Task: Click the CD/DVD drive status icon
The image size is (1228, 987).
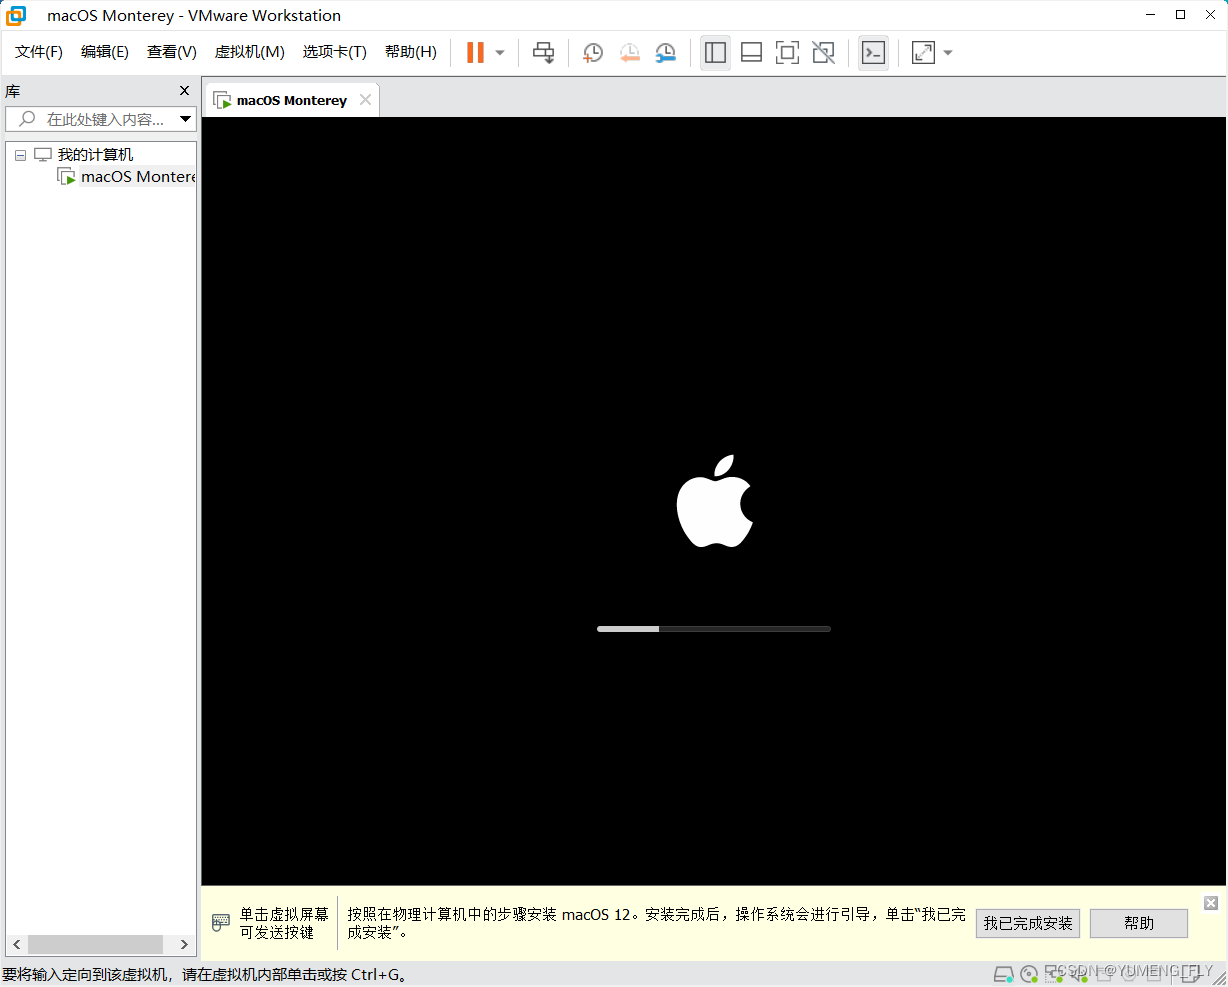Action: point(1029,974)
